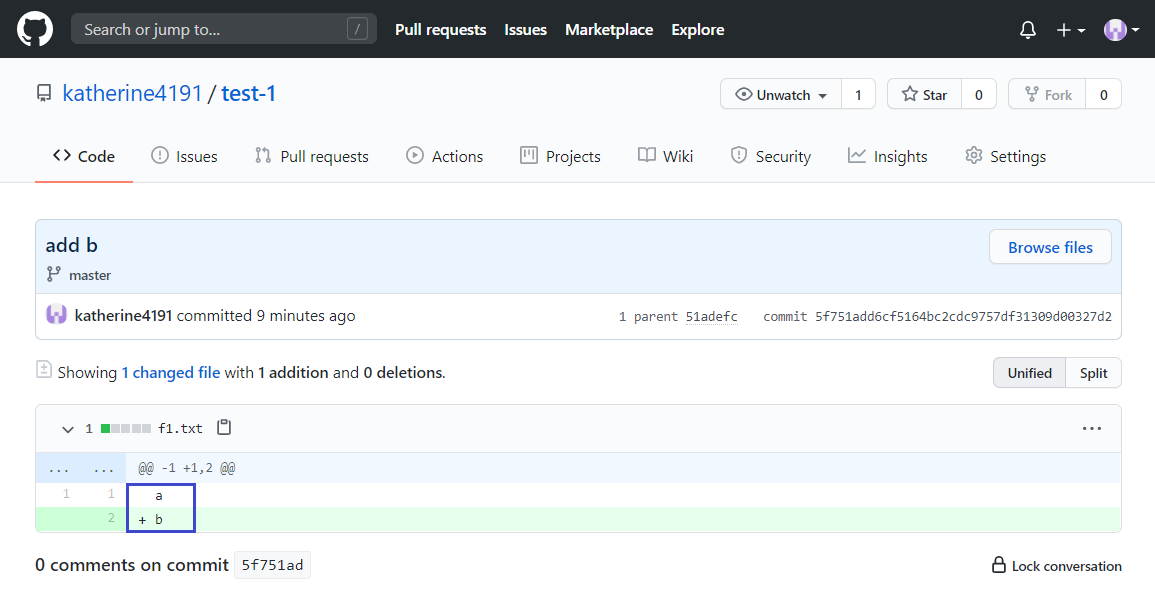Click the short hash 5f751ad badge

coord(273,565)
